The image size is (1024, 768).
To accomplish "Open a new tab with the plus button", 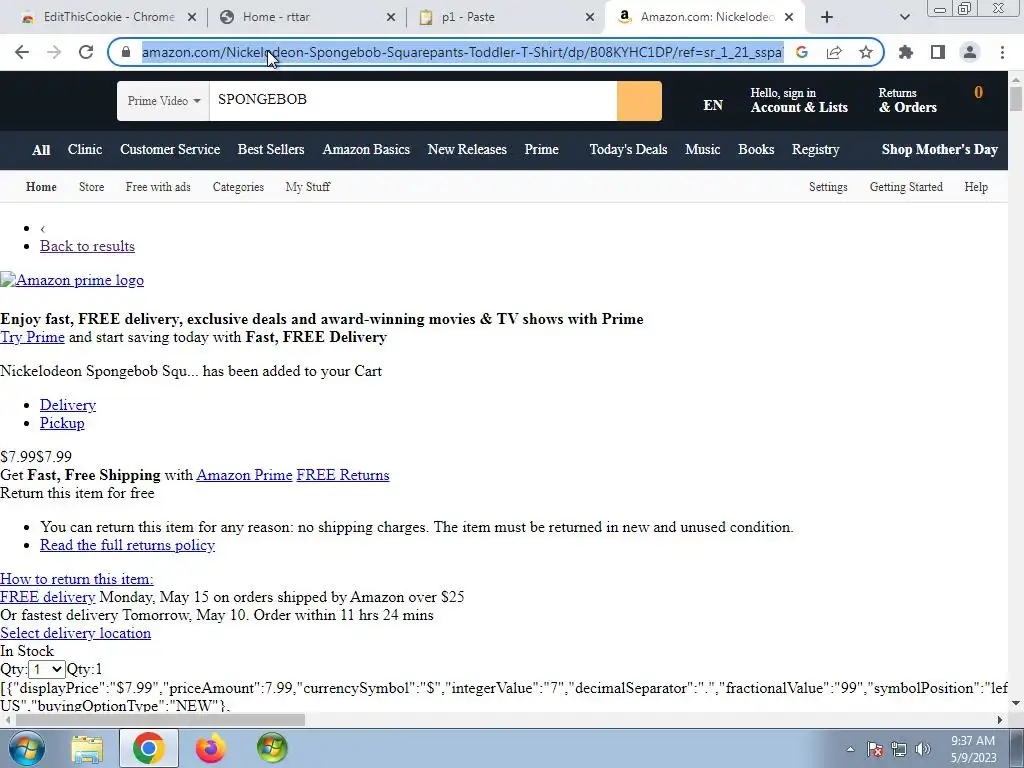I will coord(827,17).
